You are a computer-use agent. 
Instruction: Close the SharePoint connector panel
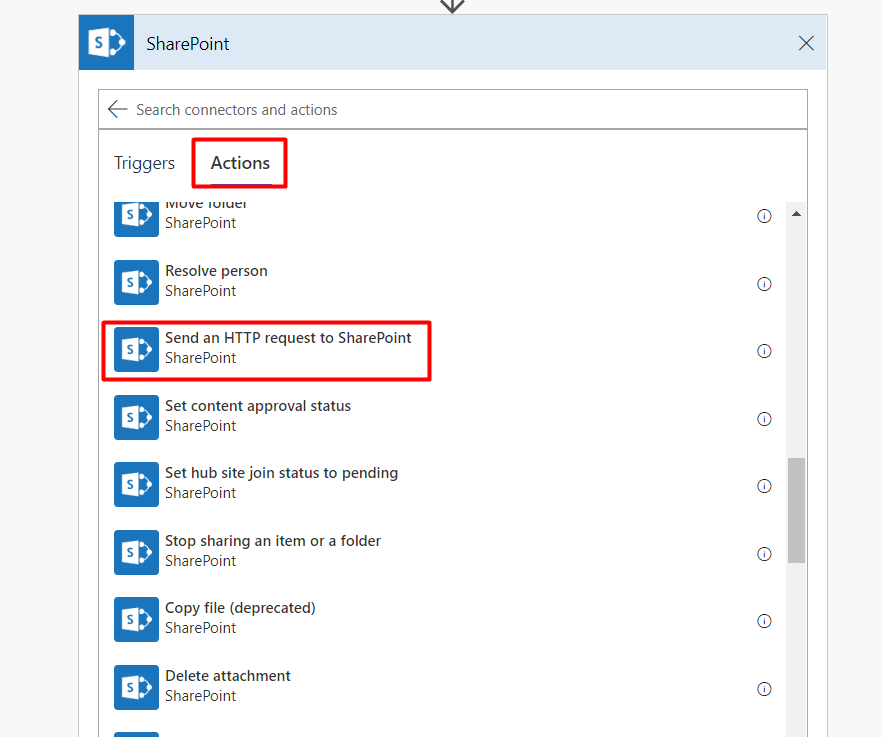pyautogui.click(x=806, y=43)
